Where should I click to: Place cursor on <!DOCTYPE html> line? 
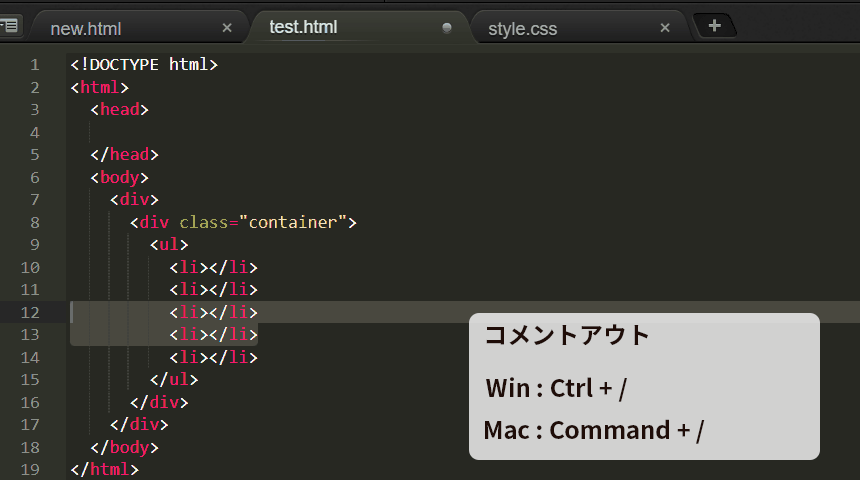(x=144, y=65)
